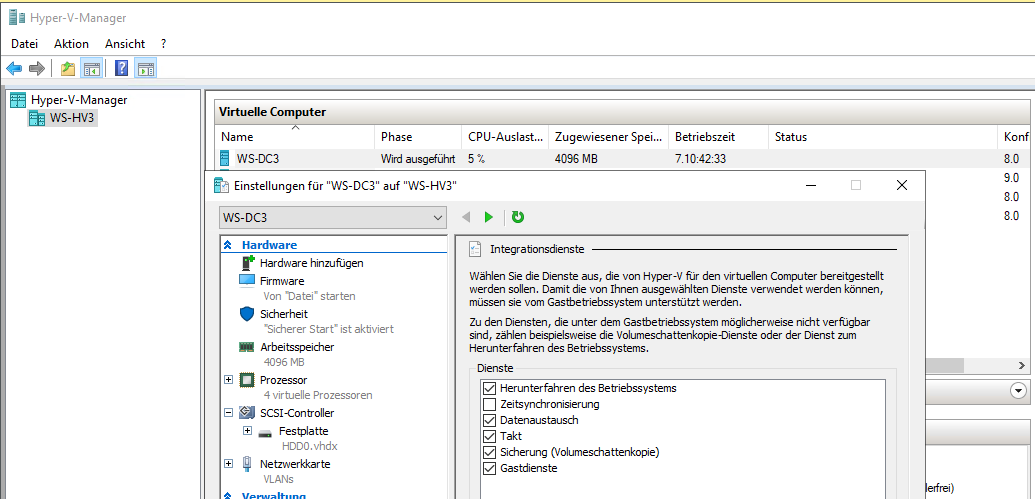
Task: Select the SCSI-Controller entry
Action: (x=297, y=413)
